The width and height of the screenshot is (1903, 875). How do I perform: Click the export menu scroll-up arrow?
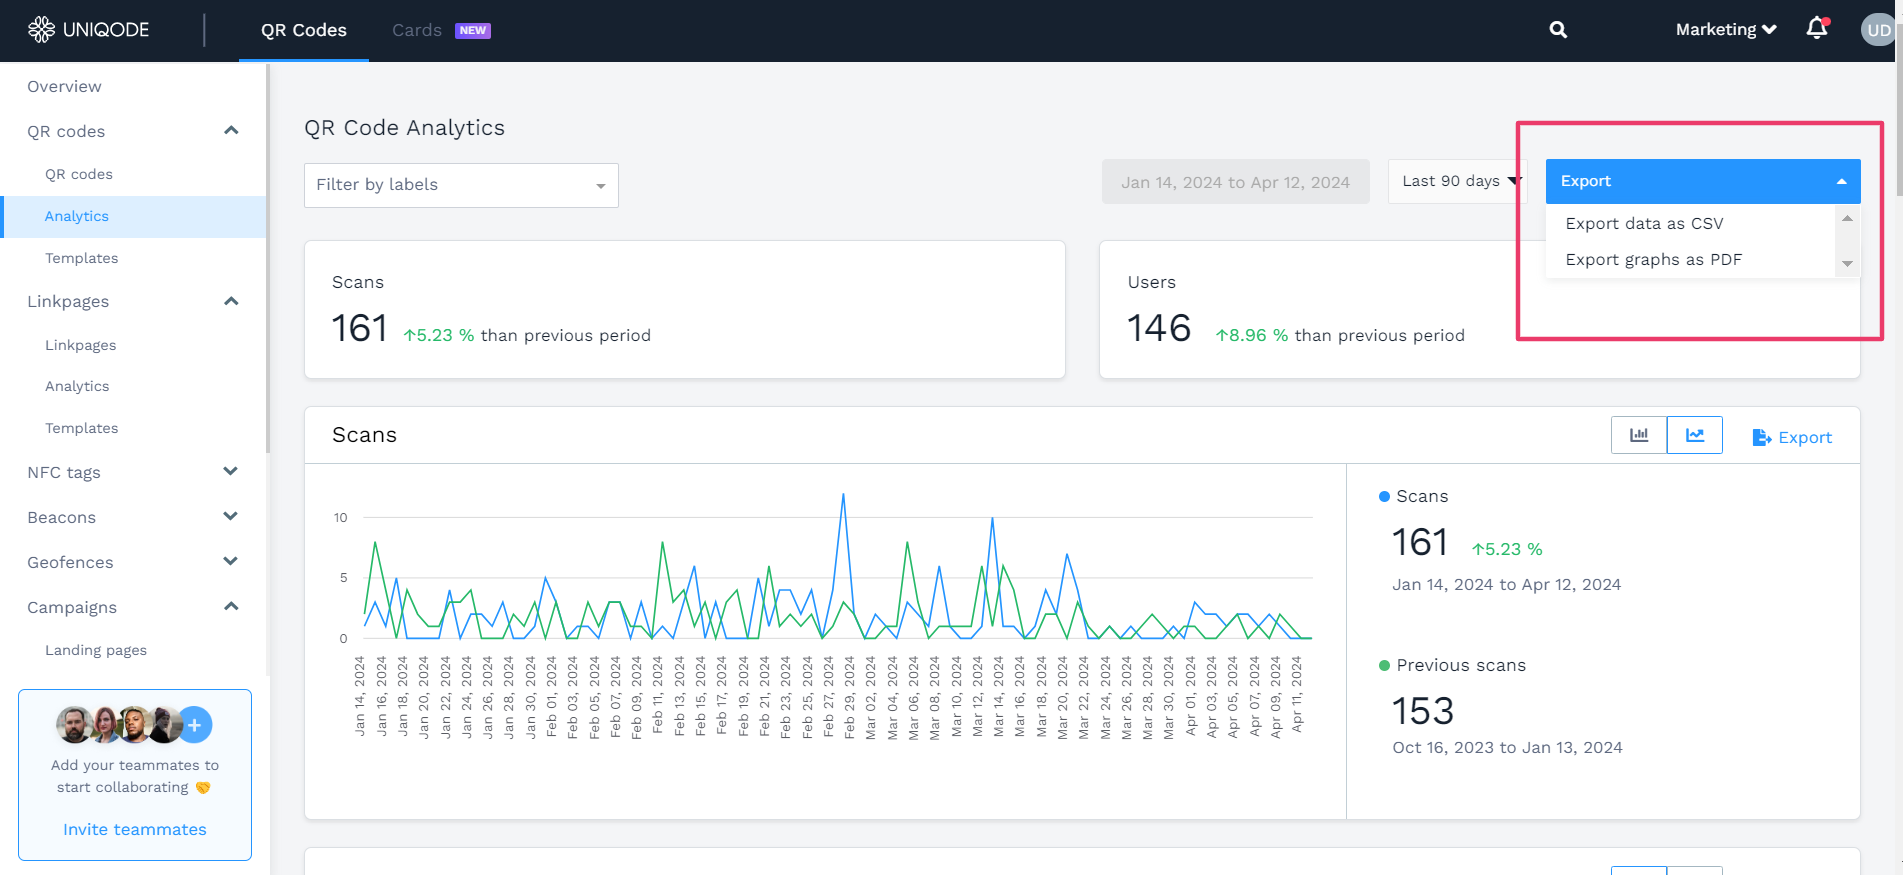click(x=1848, y=218)
